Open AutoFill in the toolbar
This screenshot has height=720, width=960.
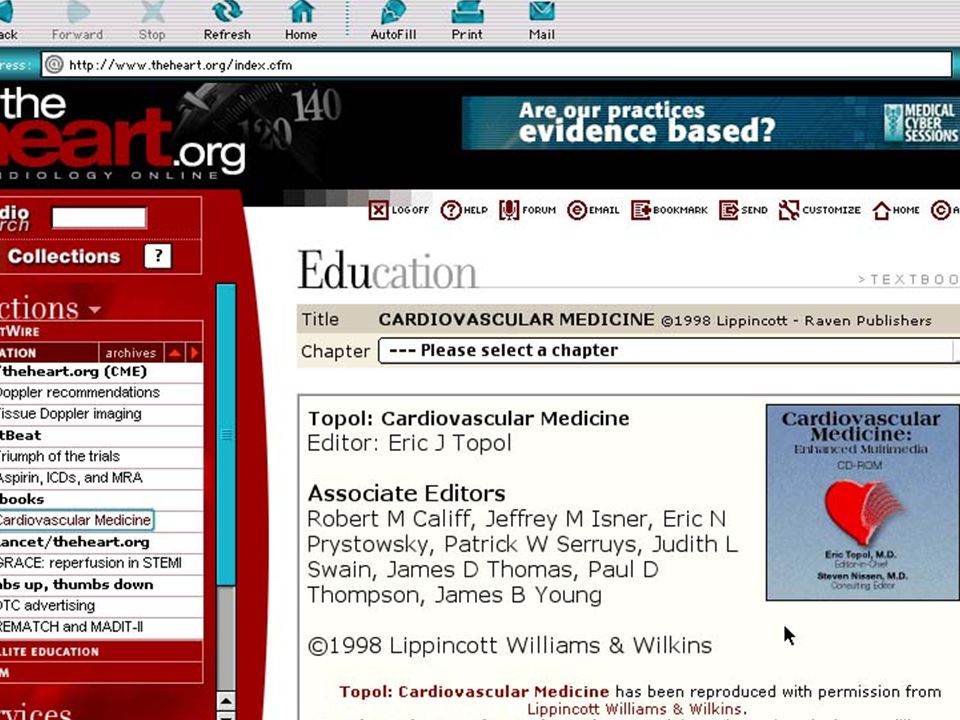[393, 21]
